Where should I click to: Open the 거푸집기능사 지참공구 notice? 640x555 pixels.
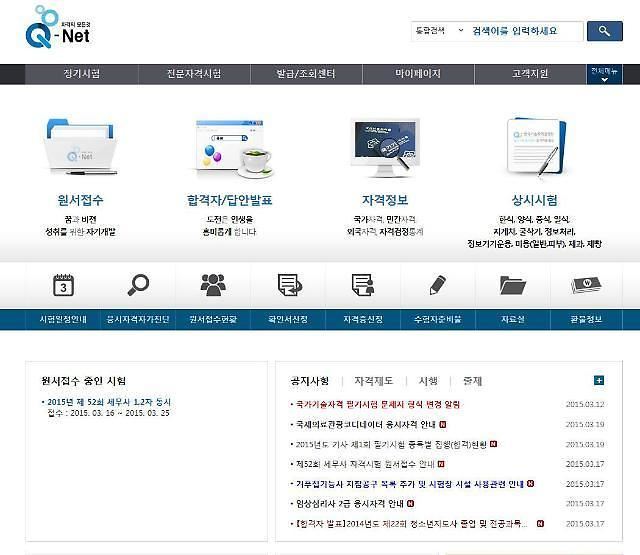tap(410, 484)
